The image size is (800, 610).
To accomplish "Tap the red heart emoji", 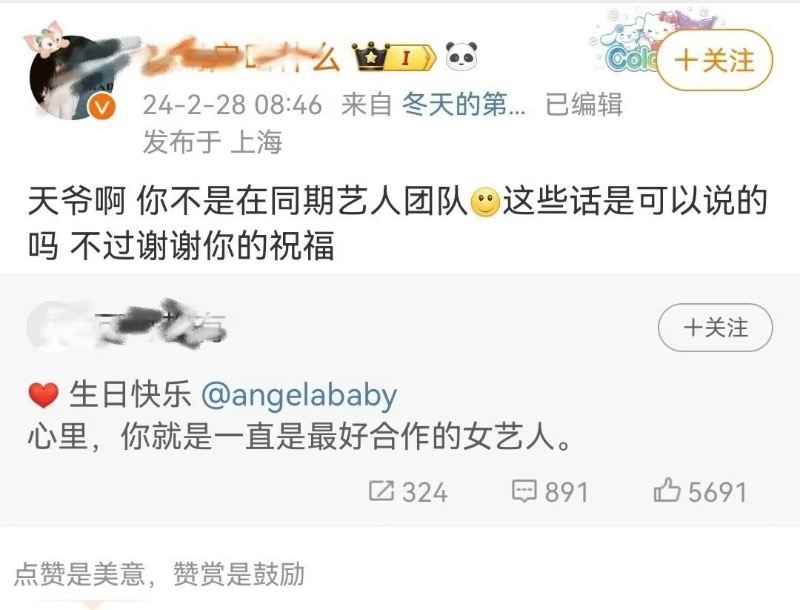I will [43, 396].
